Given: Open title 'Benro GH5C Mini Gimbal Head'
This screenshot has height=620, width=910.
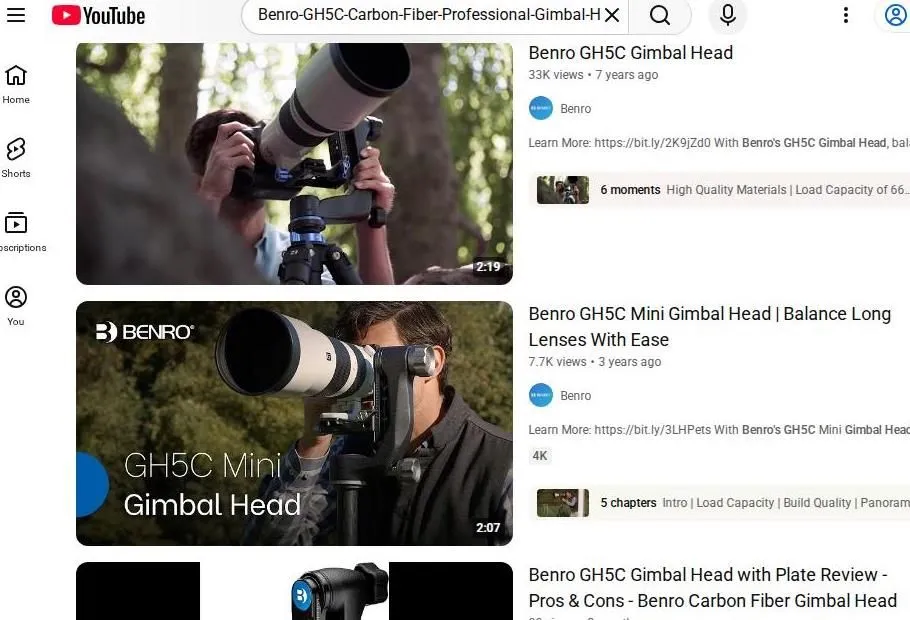Looking at the screenshot, I should (x=709, y=326).
